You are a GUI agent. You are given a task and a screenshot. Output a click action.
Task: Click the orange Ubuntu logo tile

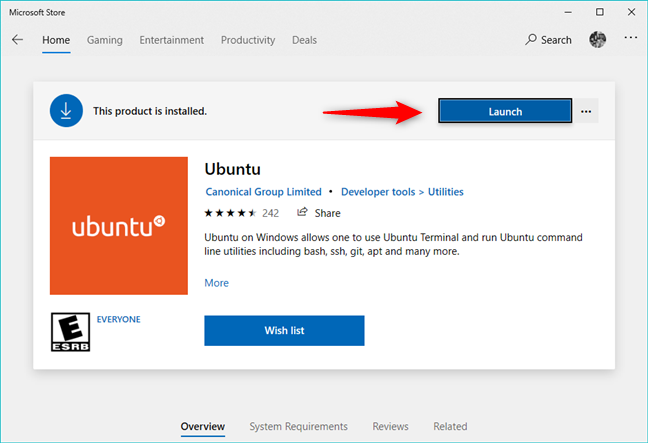pos(119,226)
